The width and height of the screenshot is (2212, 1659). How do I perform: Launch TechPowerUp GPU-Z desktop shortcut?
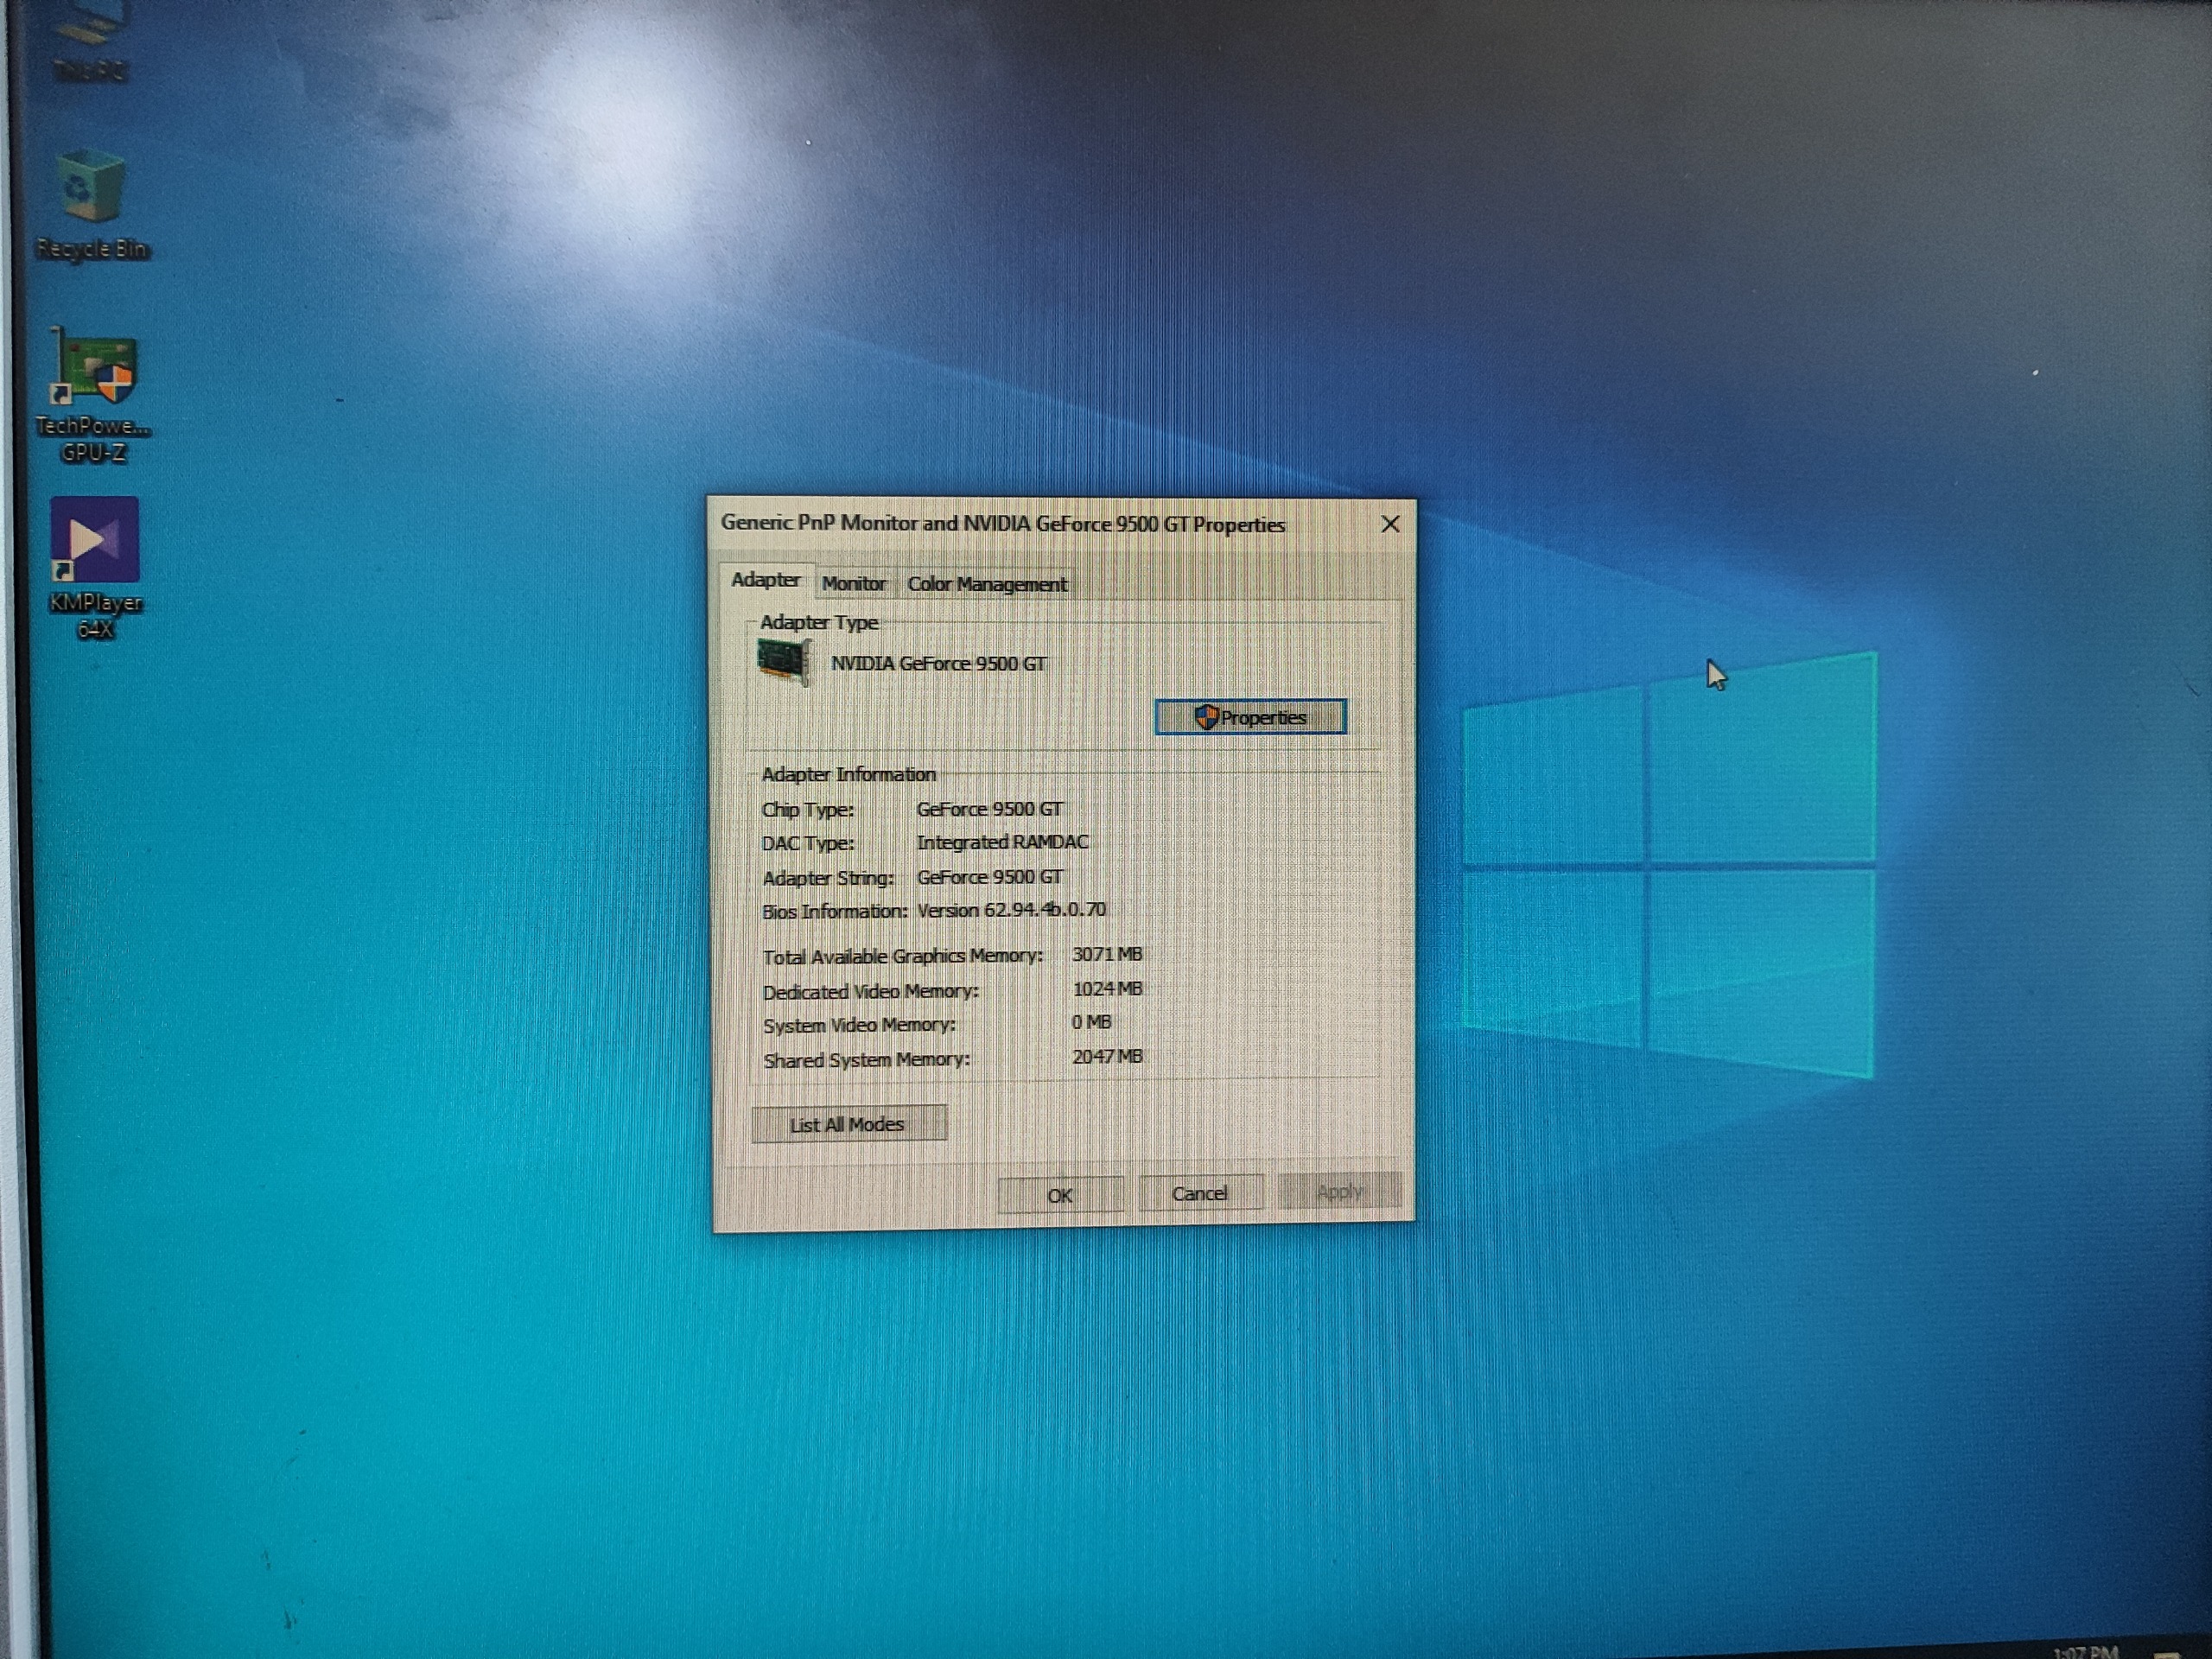click(x=93, y=397)
